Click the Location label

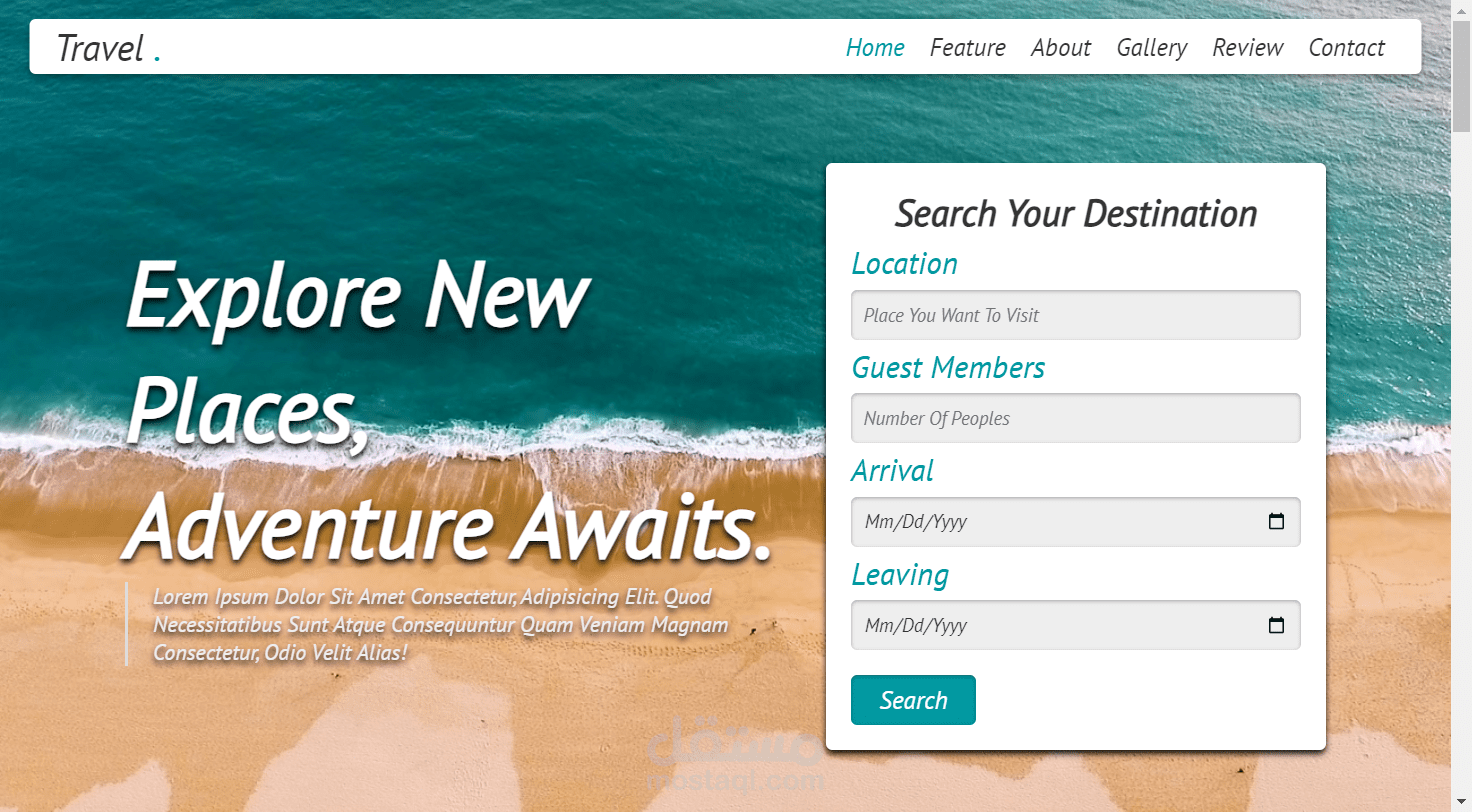(x=904, y=264)
